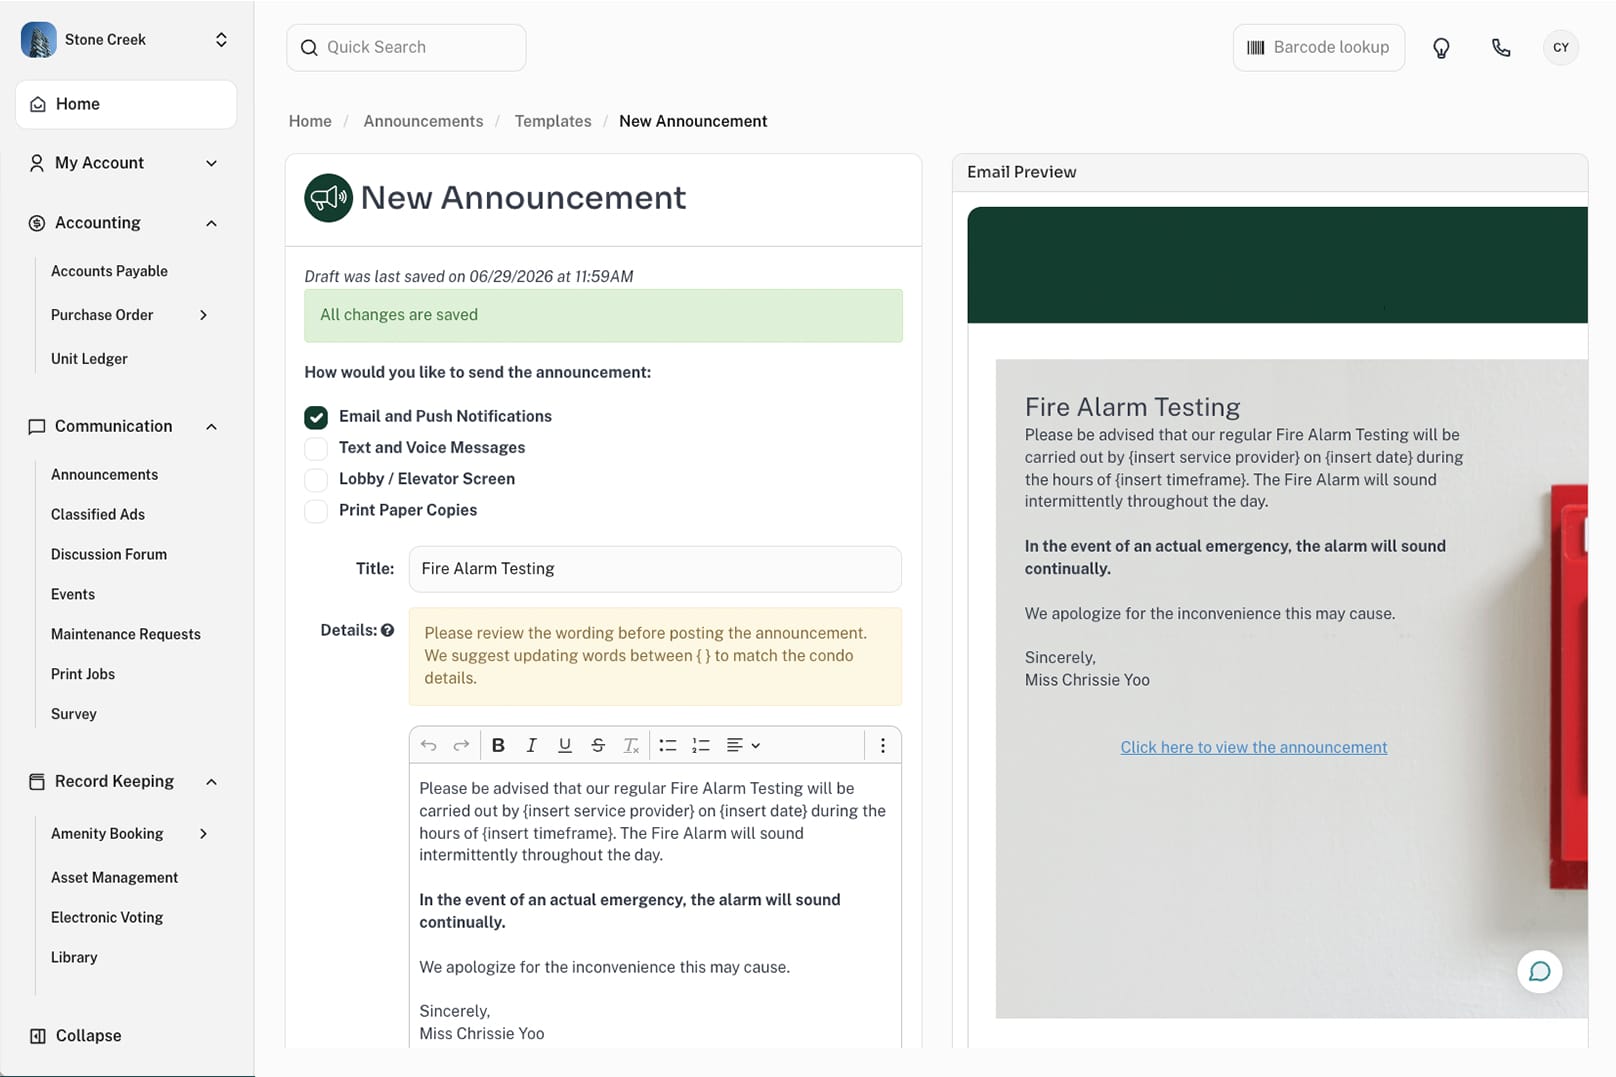Toggle italic formatting in the editor

coord(531,745)
